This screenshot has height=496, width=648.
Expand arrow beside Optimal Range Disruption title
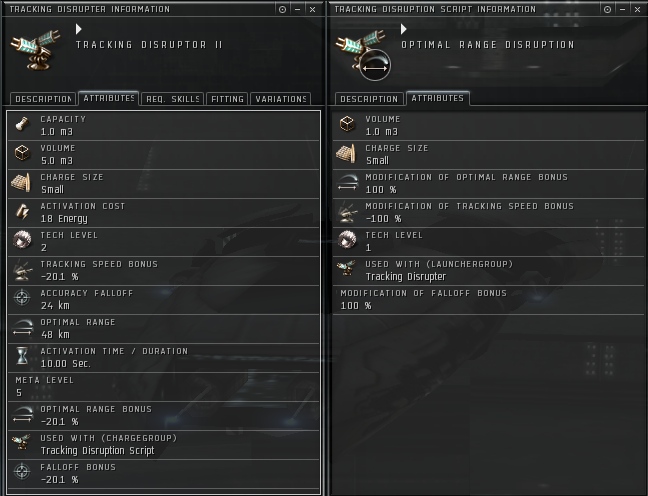pos(404,29)
